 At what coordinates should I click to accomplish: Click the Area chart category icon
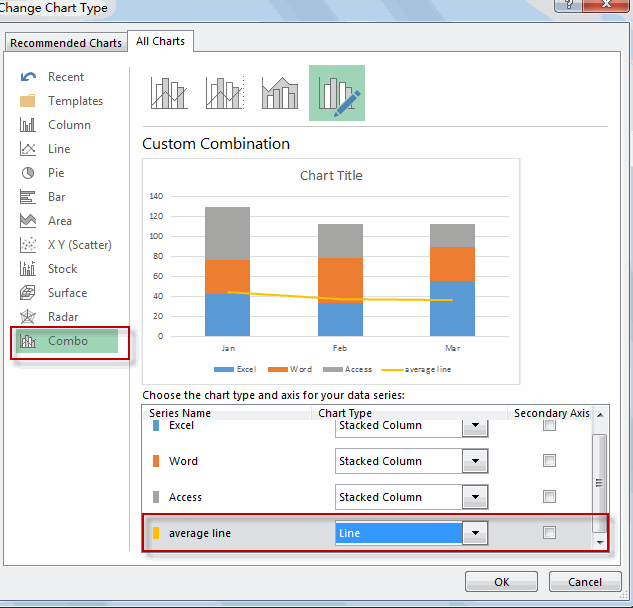(x=28, y=221)
